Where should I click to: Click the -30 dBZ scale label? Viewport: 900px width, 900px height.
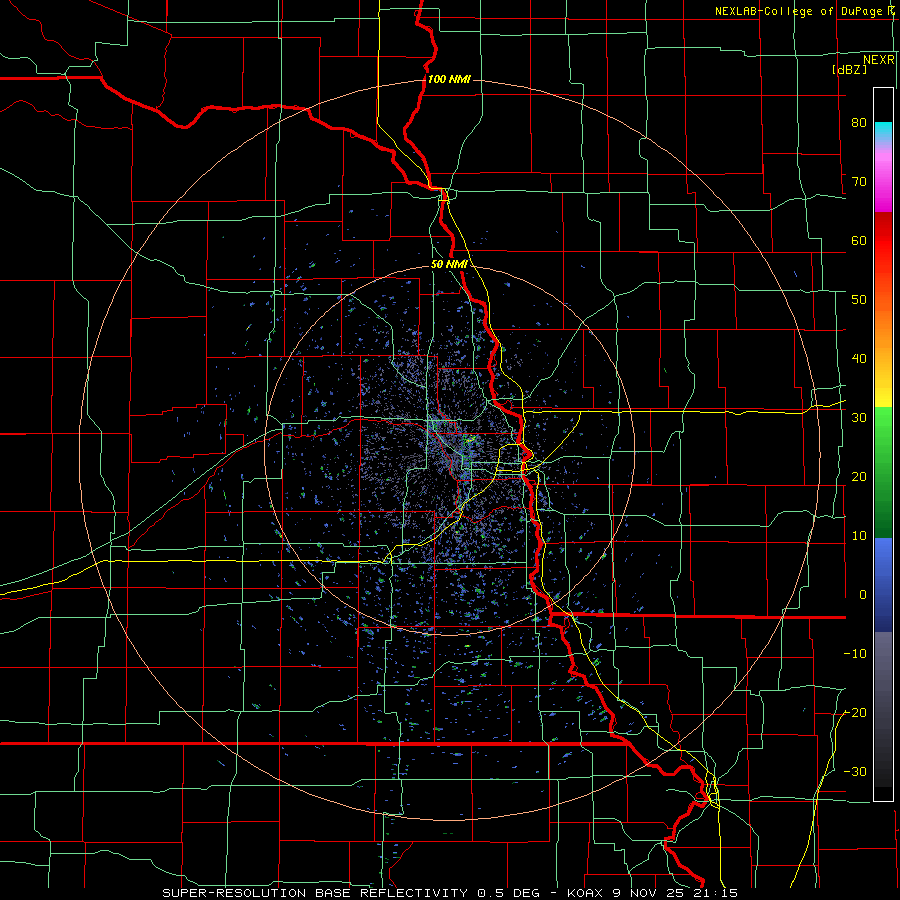coord(855,771)
